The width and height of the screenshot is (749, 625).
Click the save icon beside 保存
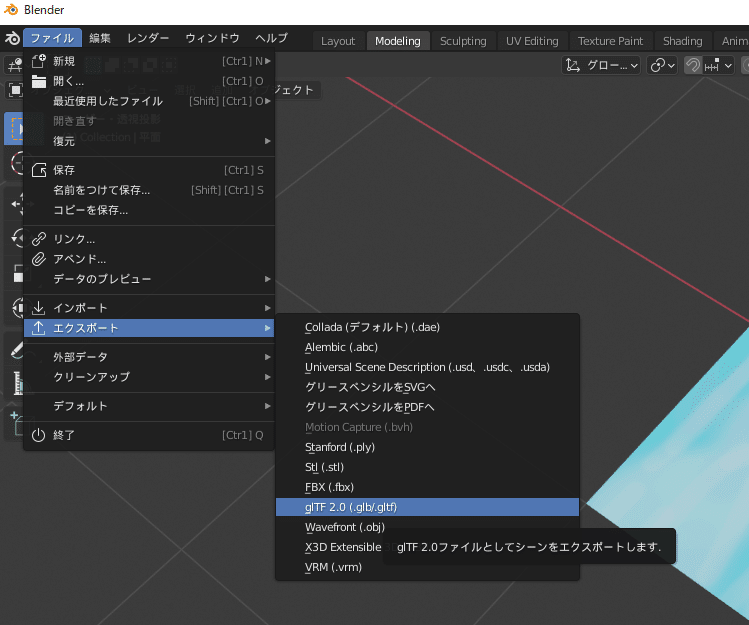click(x=39, y=170)
